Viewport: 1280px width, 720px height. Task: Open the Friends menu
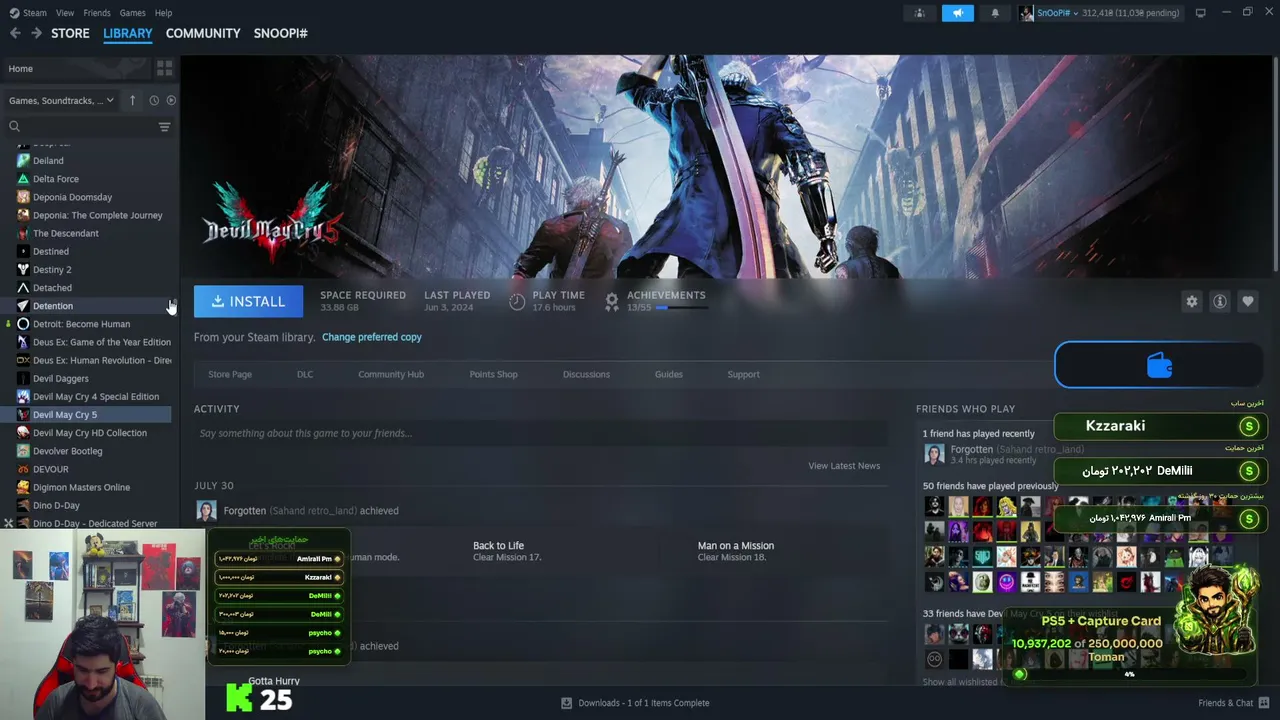pos(97,13)
